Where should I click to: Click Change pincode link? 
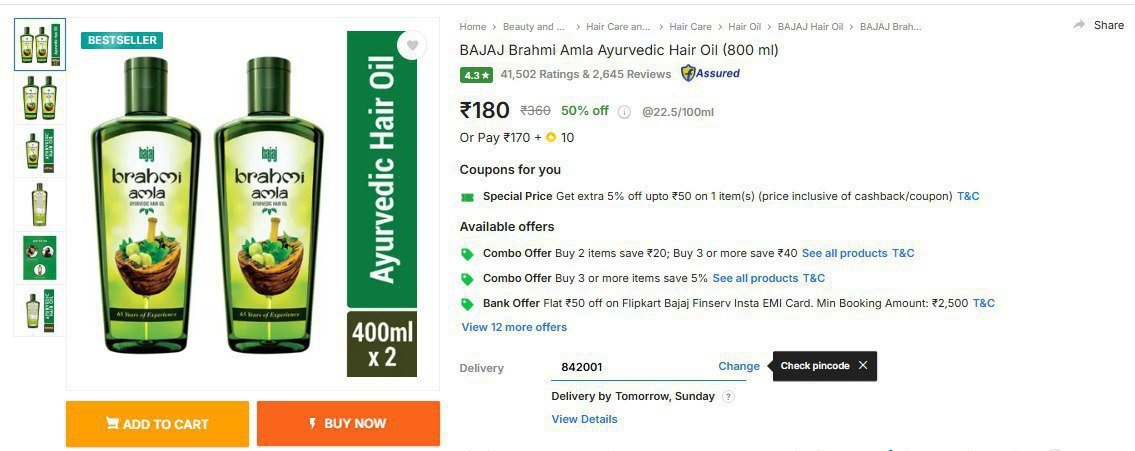coord(739,366)
